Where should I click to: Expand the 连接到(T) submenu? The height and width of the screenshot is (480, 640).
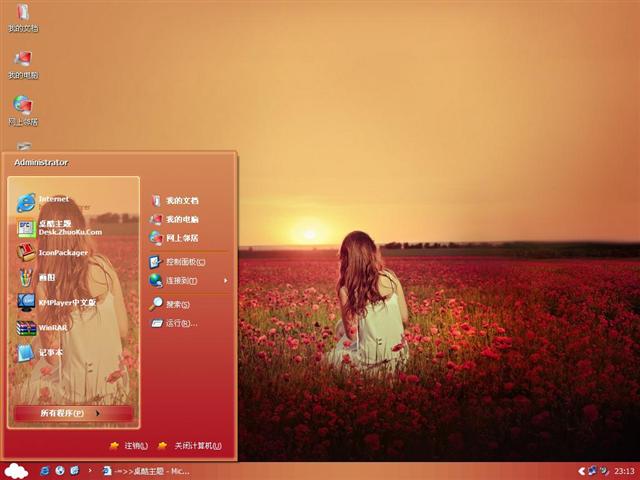point(188,281)
